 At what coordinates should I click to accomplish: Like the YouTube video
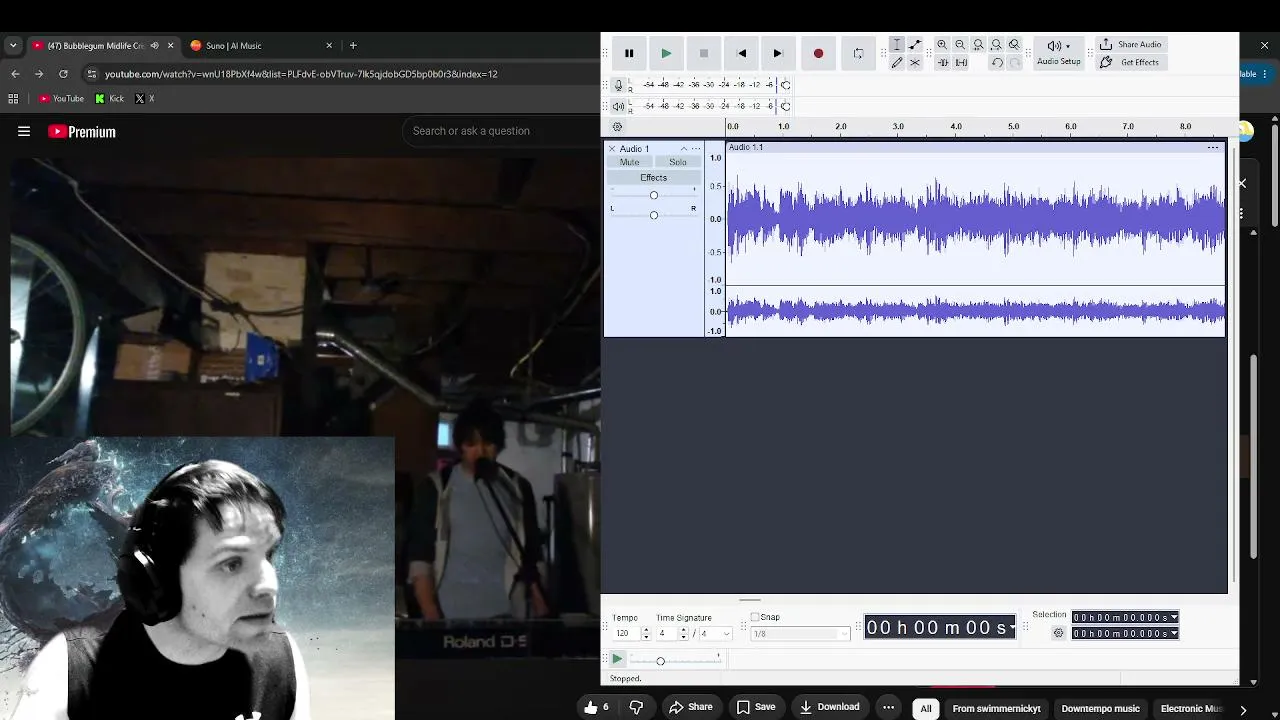coord(597,707)
